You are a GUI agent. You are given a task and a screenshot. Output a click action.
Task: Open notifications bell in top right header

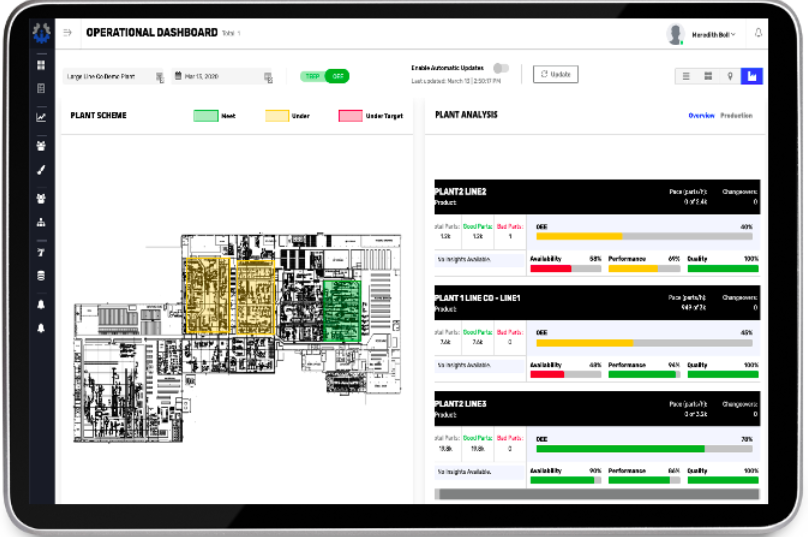(758, 34)
